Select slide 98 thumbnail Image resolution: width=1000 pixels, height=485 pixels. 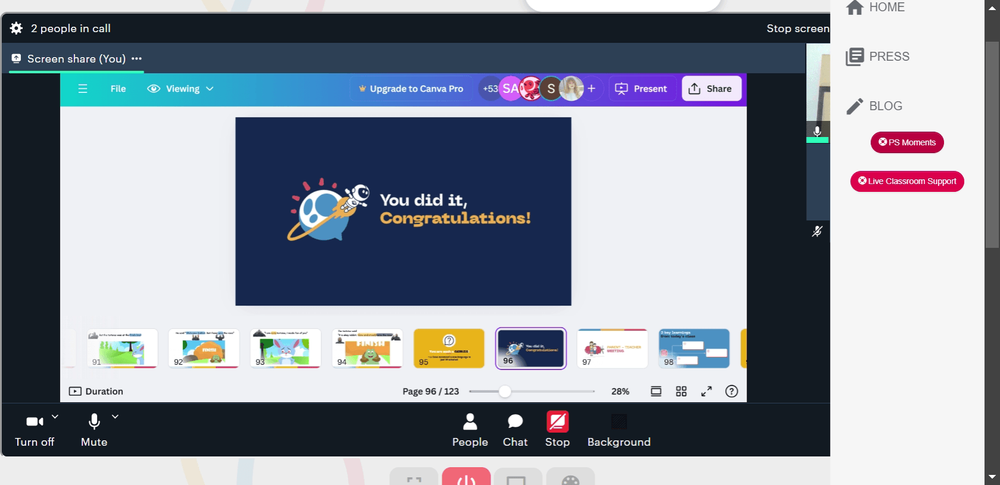click(694, 348)
